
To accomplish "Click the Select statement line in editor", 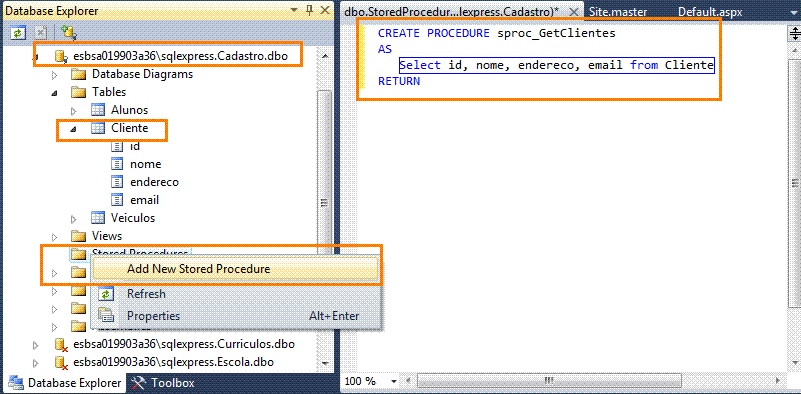I will (556, 65).
